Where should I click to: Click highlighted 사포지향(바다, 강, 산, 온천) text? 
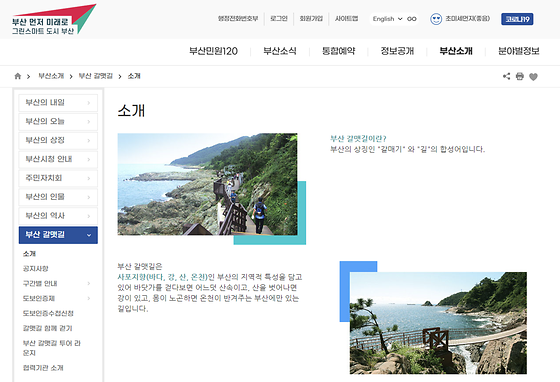point(162,277)
